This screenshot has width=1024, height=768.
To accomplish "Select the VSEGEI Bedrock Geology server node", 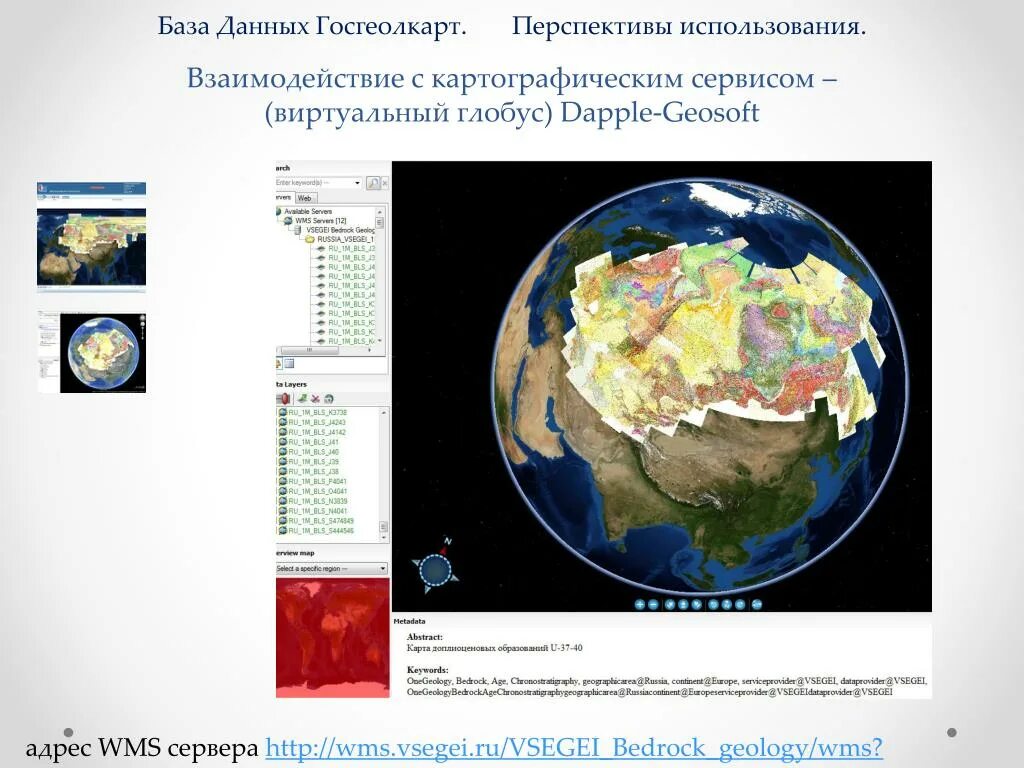I will coord(340,230).
